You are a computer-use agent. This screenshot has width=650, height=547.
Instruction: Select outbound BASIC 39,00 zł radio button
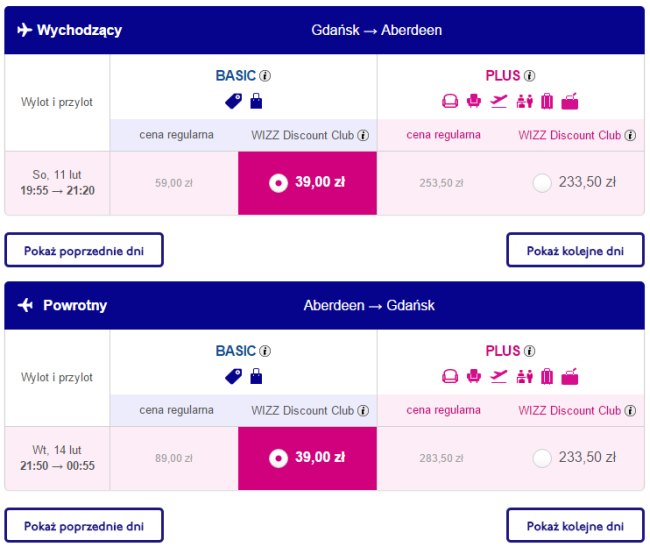[x=278, y=183]
